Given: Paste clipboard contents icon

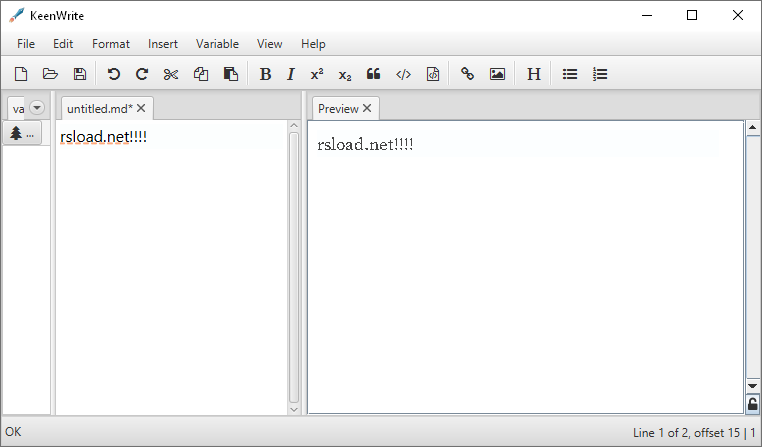Looking at the screenshot, I should 230,74.
